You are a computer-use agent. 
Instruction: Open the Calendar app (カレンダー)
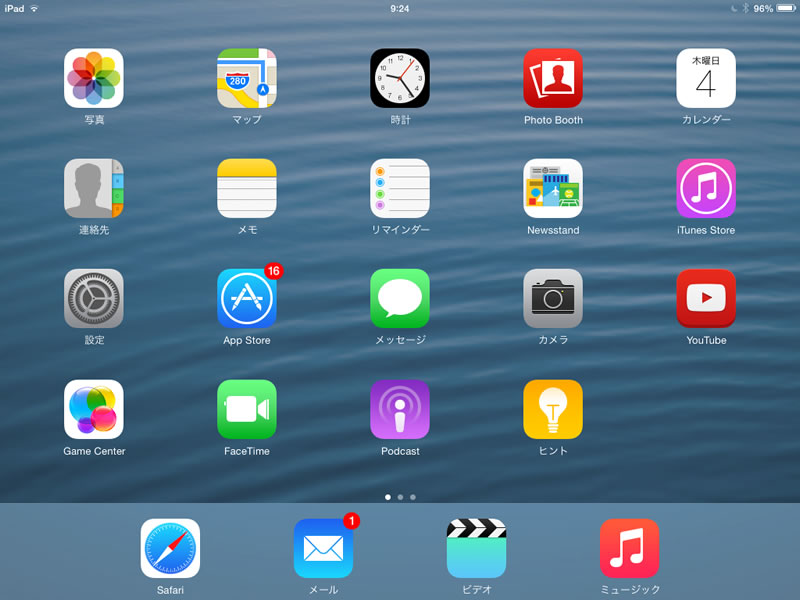click(706, 78)
